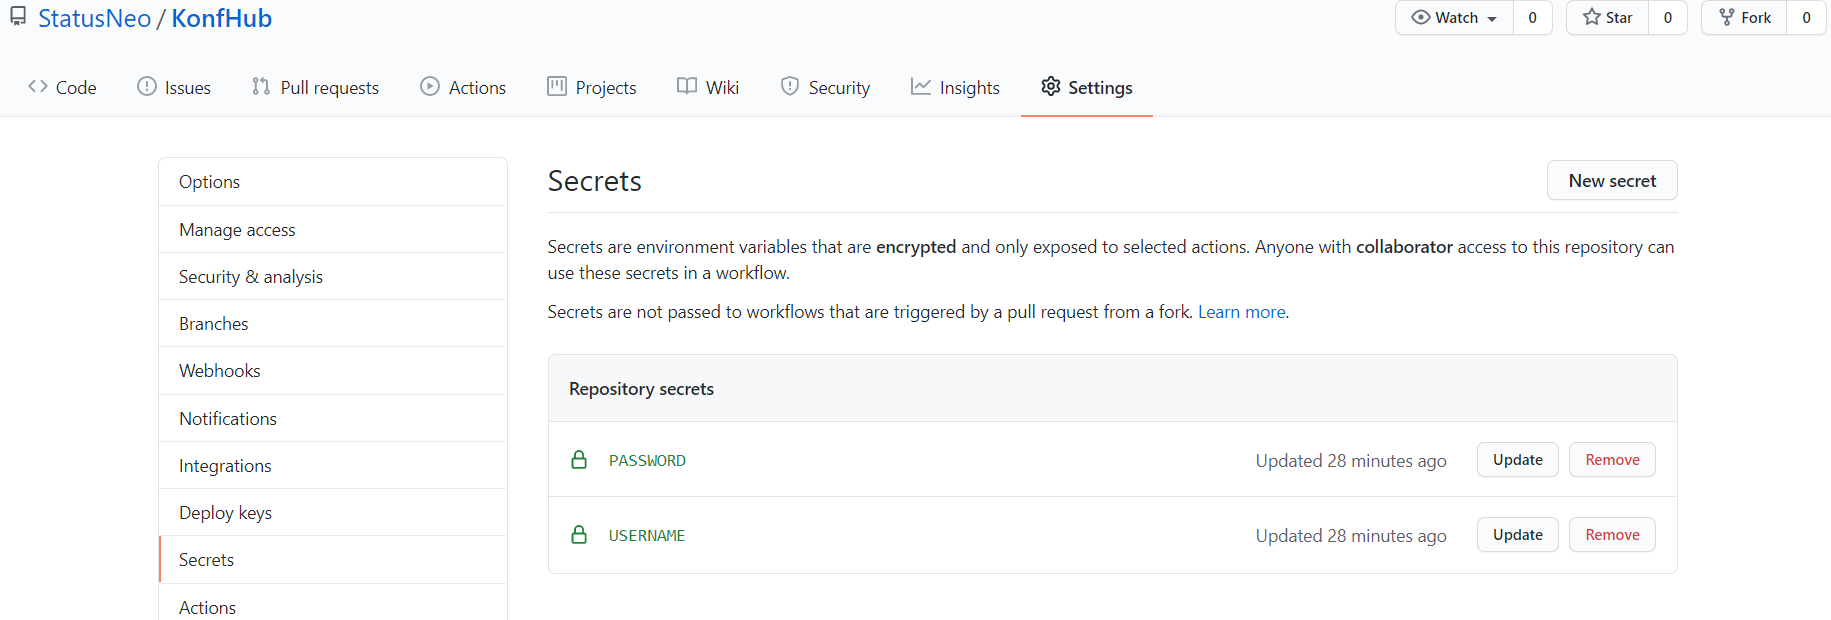1831x620 pixels.
Task: Update the USERNAME secret
Action: [1518, 535]
